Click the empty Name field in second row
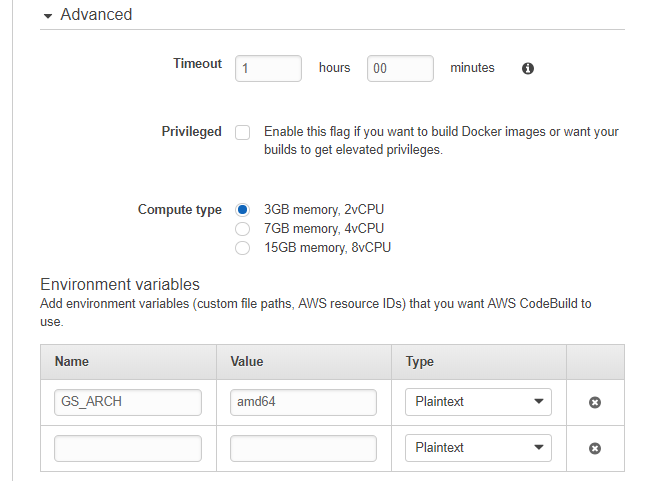Viewport: 648px width, 481px height. tap(128, 448)
